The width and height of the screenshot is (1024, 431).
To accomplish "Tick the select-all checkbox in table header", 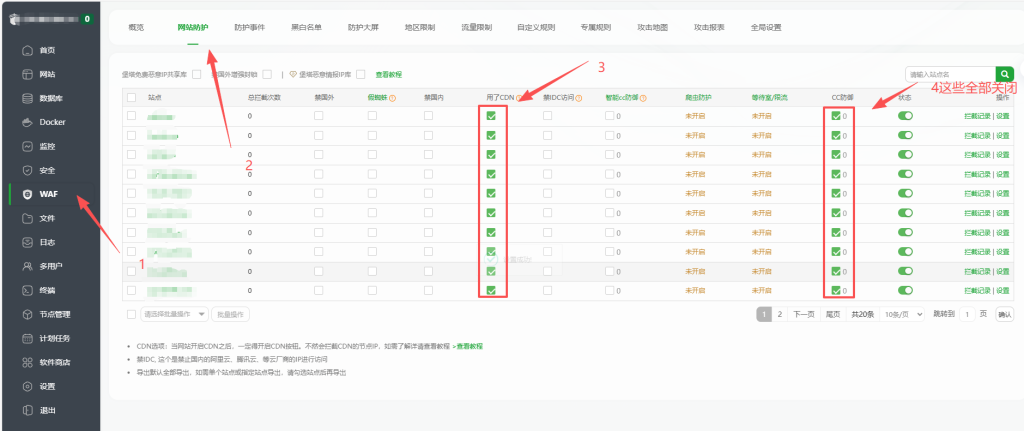I will pos(132,98).
